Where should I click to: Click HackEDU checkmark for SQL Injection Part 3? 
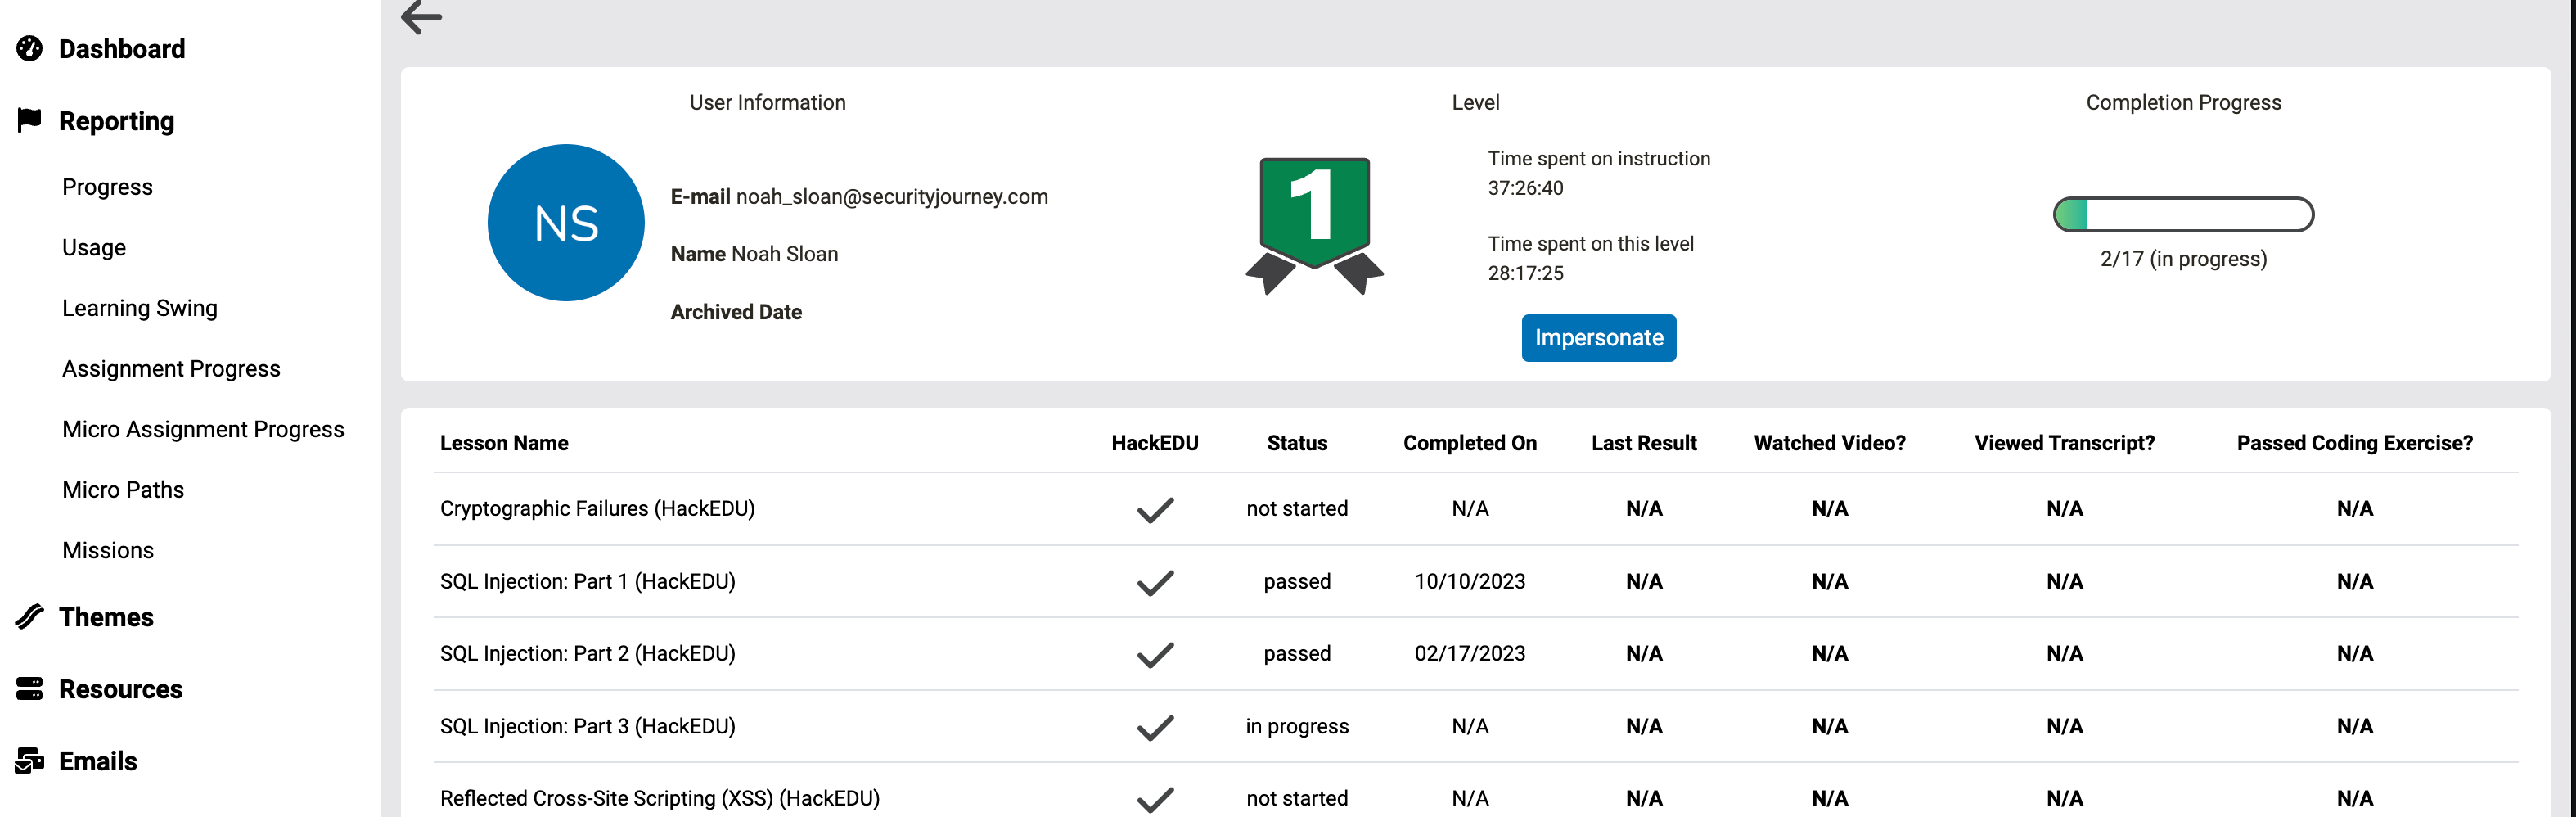coord(1155,727)
